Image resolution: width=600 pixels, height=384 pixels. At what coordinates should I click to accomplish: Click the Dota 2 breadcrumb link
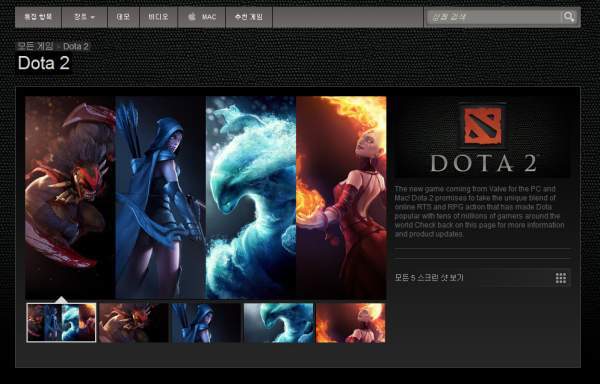pyautogui.click(x=76, y=47)
